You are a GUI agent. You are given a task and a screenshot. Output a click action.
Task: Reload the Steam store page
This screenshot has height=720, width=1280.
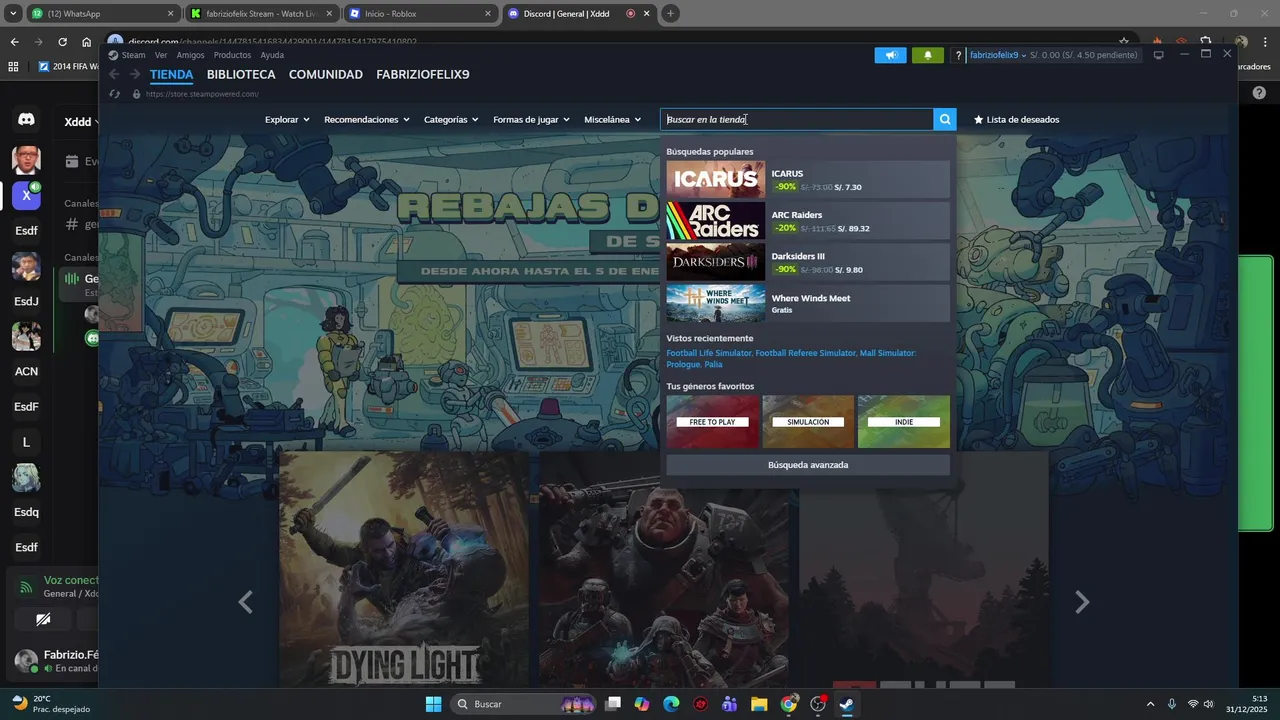115,94
